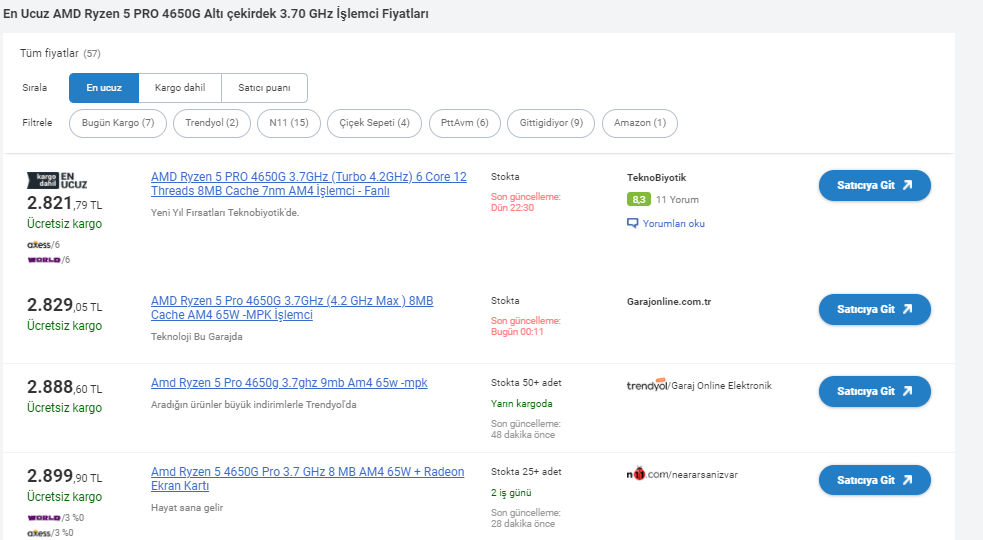This screenshot has height=540, width=983.
Task: Filter by PttAvm (6)
Action: coord(465,123)
